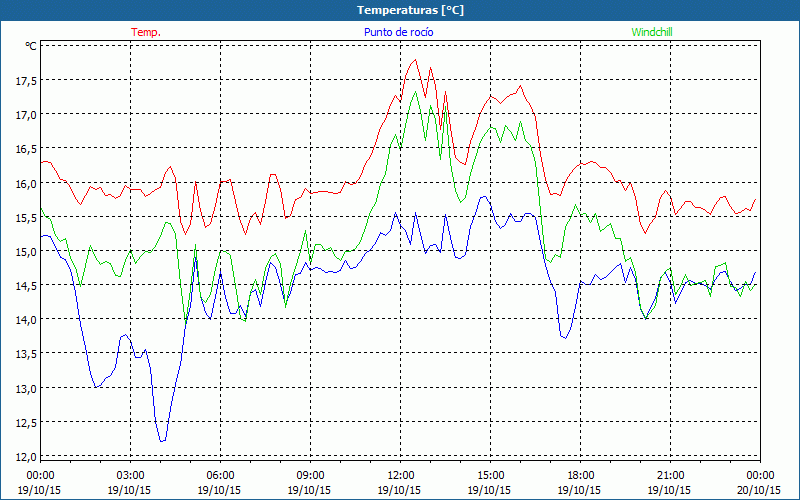The width and height of the screenshot is (800, 500).
Task: Select the green Windchill legend label
Action: pos(652,32)
